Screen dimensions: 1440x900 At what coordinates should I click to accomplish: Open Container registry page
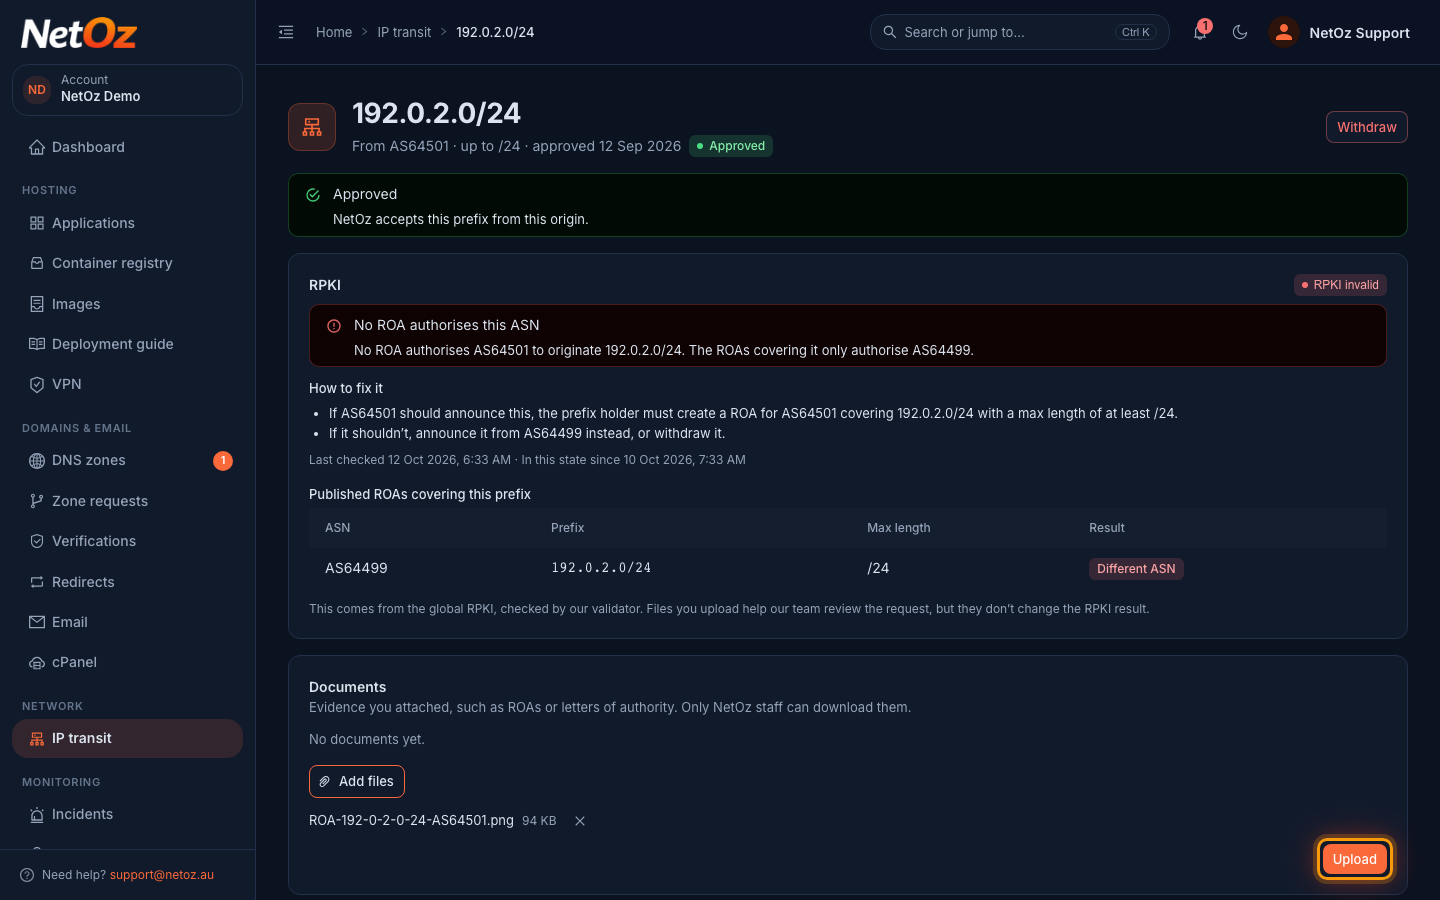click(127, 263)
